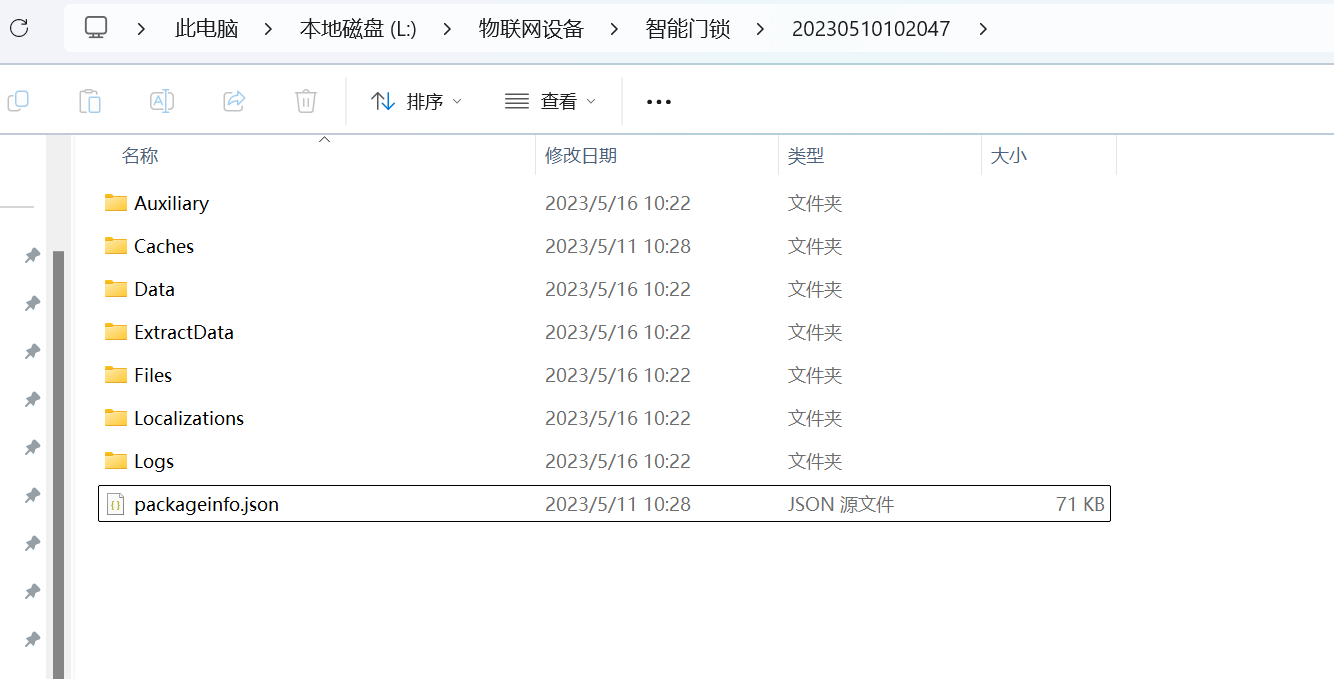The width and height of the screenshot is (1334, 679).
Task: Select the packageinfo.json file
Action: (206, 504)
